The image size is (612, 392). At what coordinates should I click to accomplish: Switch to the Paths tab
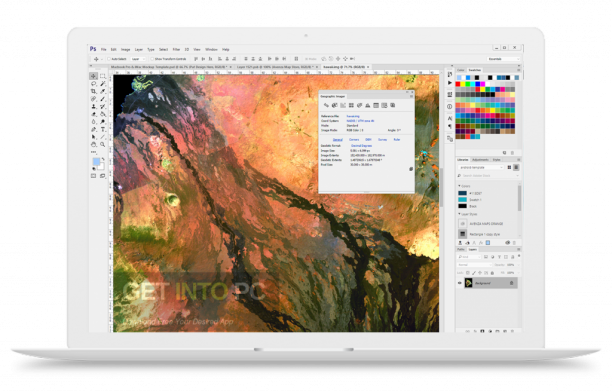tap(461, 249)
